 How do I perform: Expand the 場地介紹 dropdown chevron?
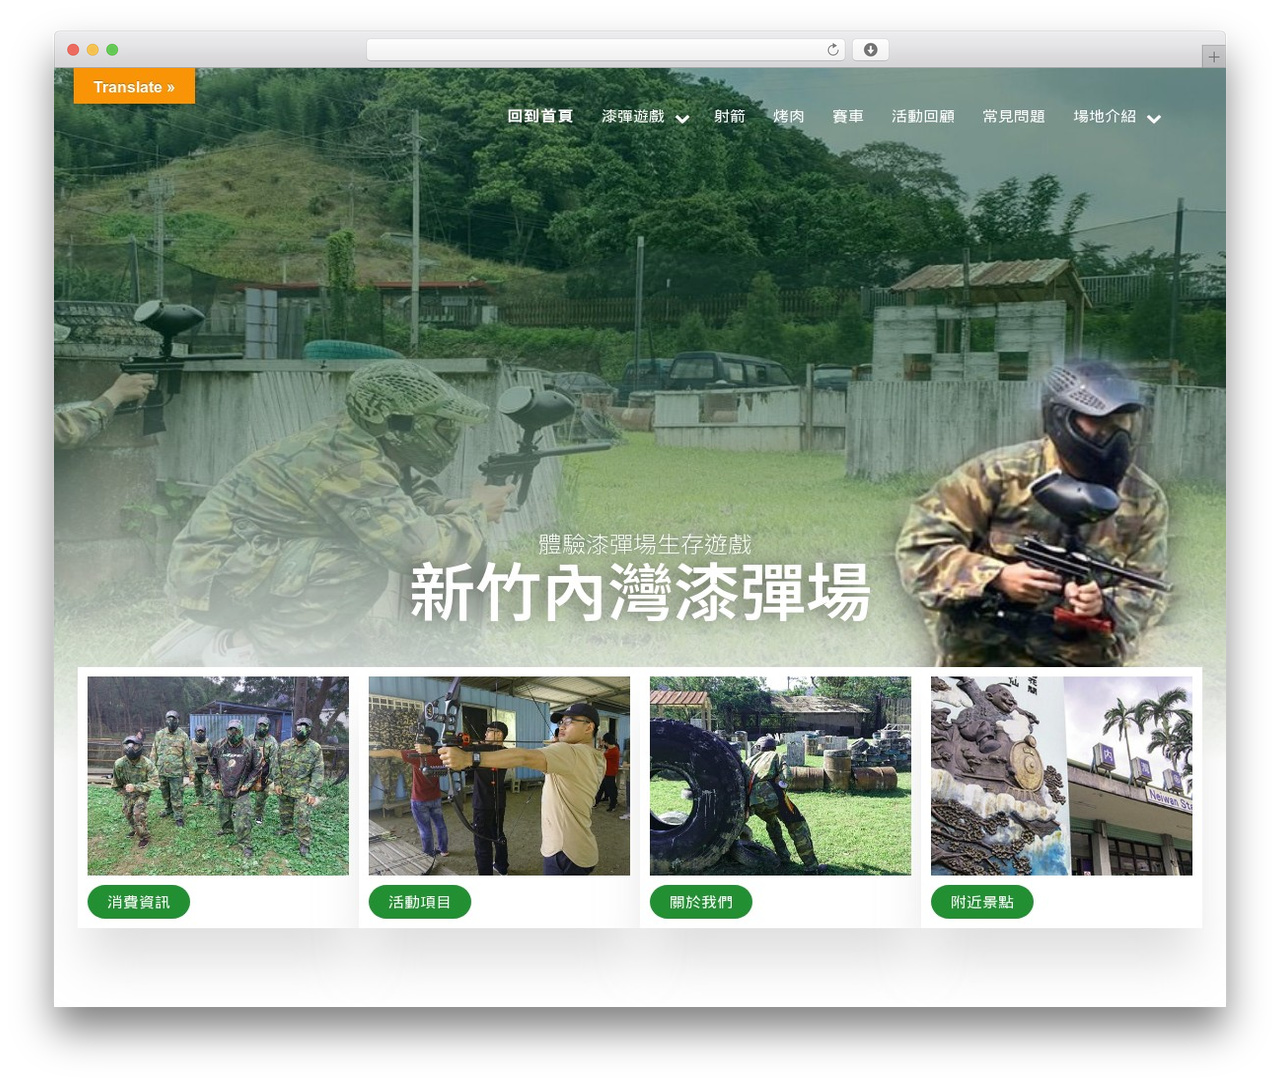(x=1154, y=118)
